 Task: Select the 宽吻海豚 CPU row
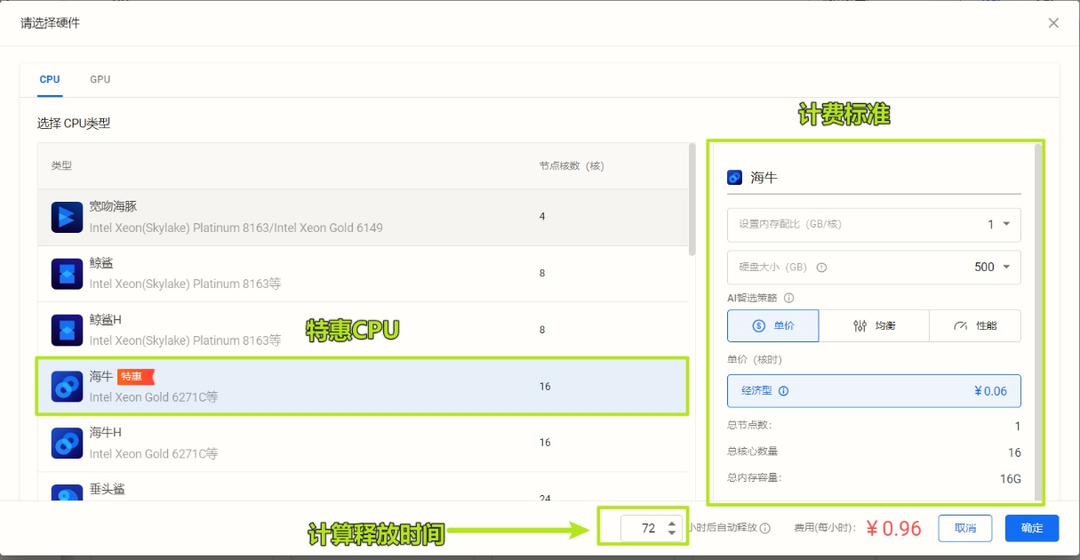tap(363, 217)
